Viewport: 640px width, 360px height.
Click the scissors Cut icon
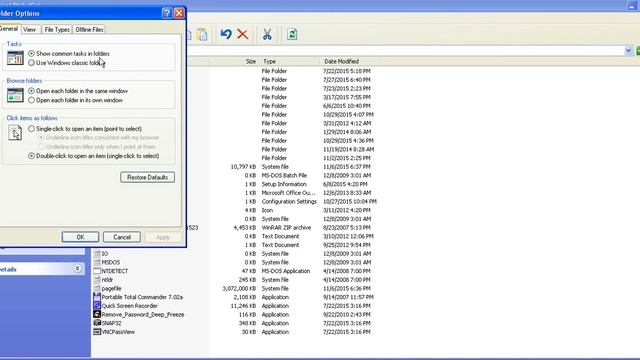[267, 34]
